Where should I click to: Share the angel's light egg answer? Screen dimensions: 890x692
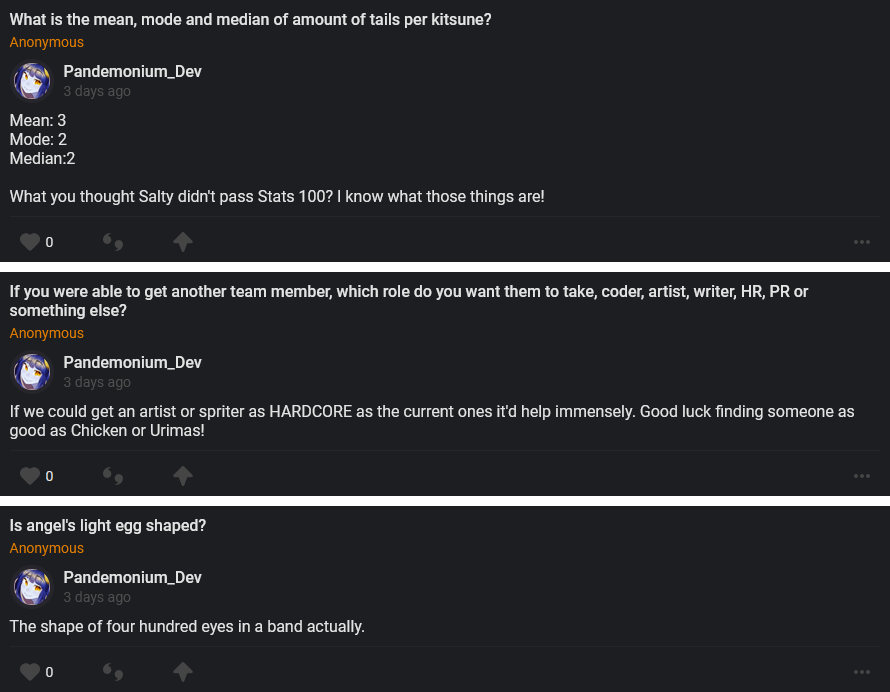[182, 672]
